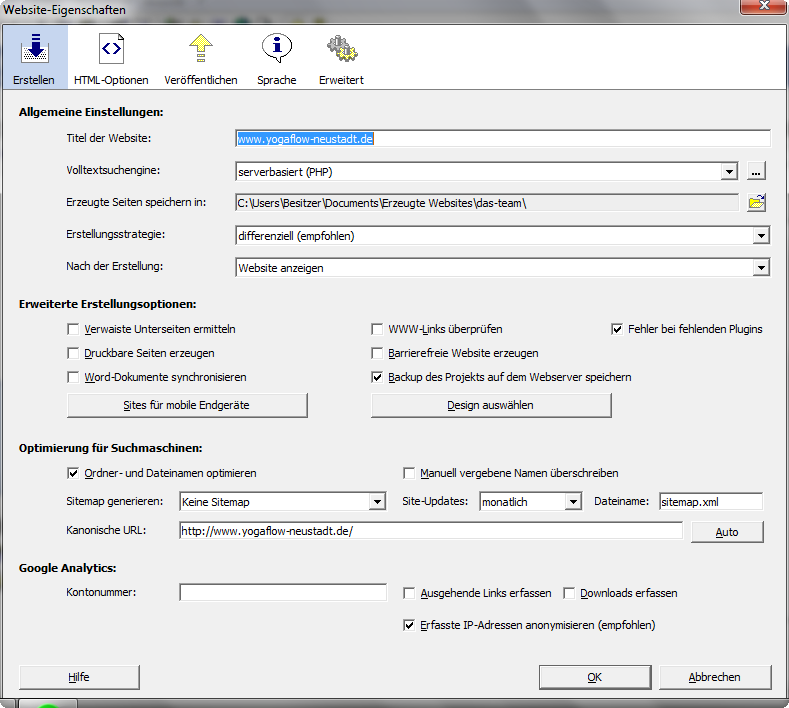Open the Site-Updates monatlich dropdown
This screenshot has width=789, height=708.
pos(573,502)
